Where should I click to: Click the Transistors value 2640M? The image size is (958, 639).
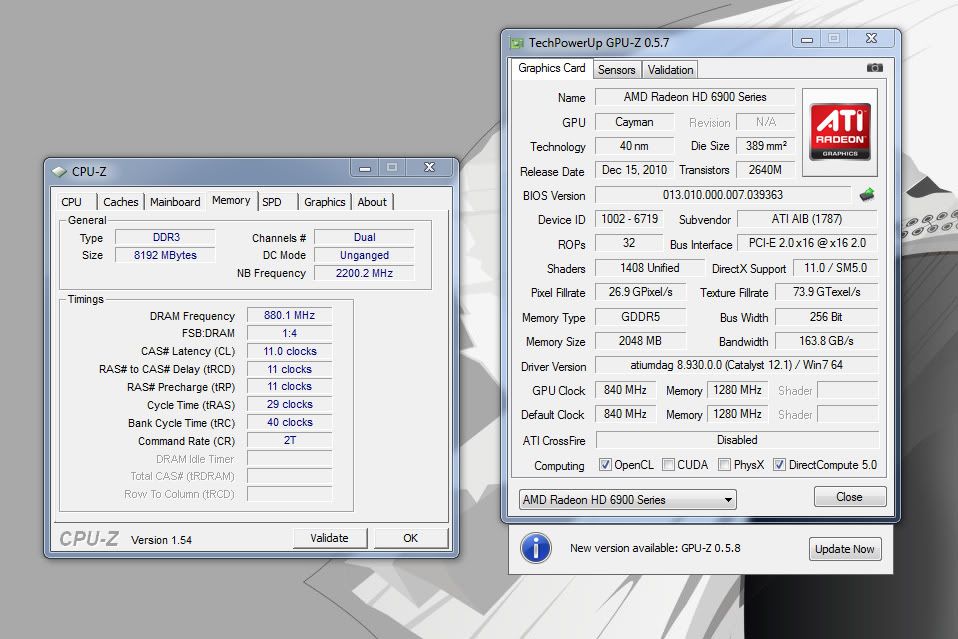tap(766, 170)
